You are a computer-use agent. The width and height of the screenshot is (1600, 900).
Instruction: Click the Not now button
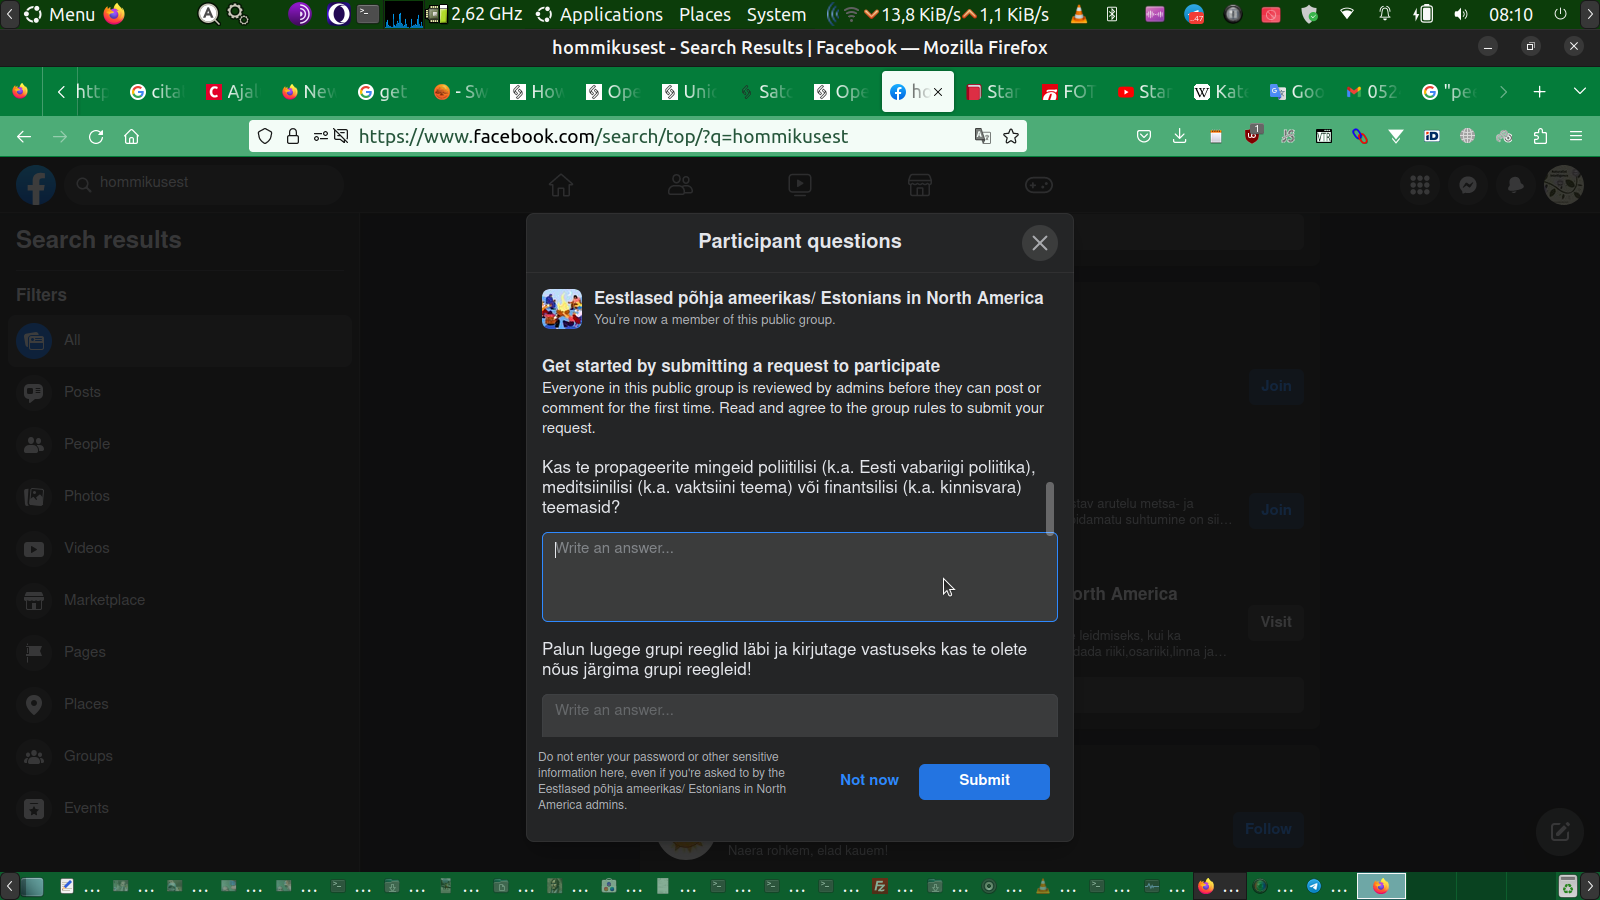tap(869, 781)
